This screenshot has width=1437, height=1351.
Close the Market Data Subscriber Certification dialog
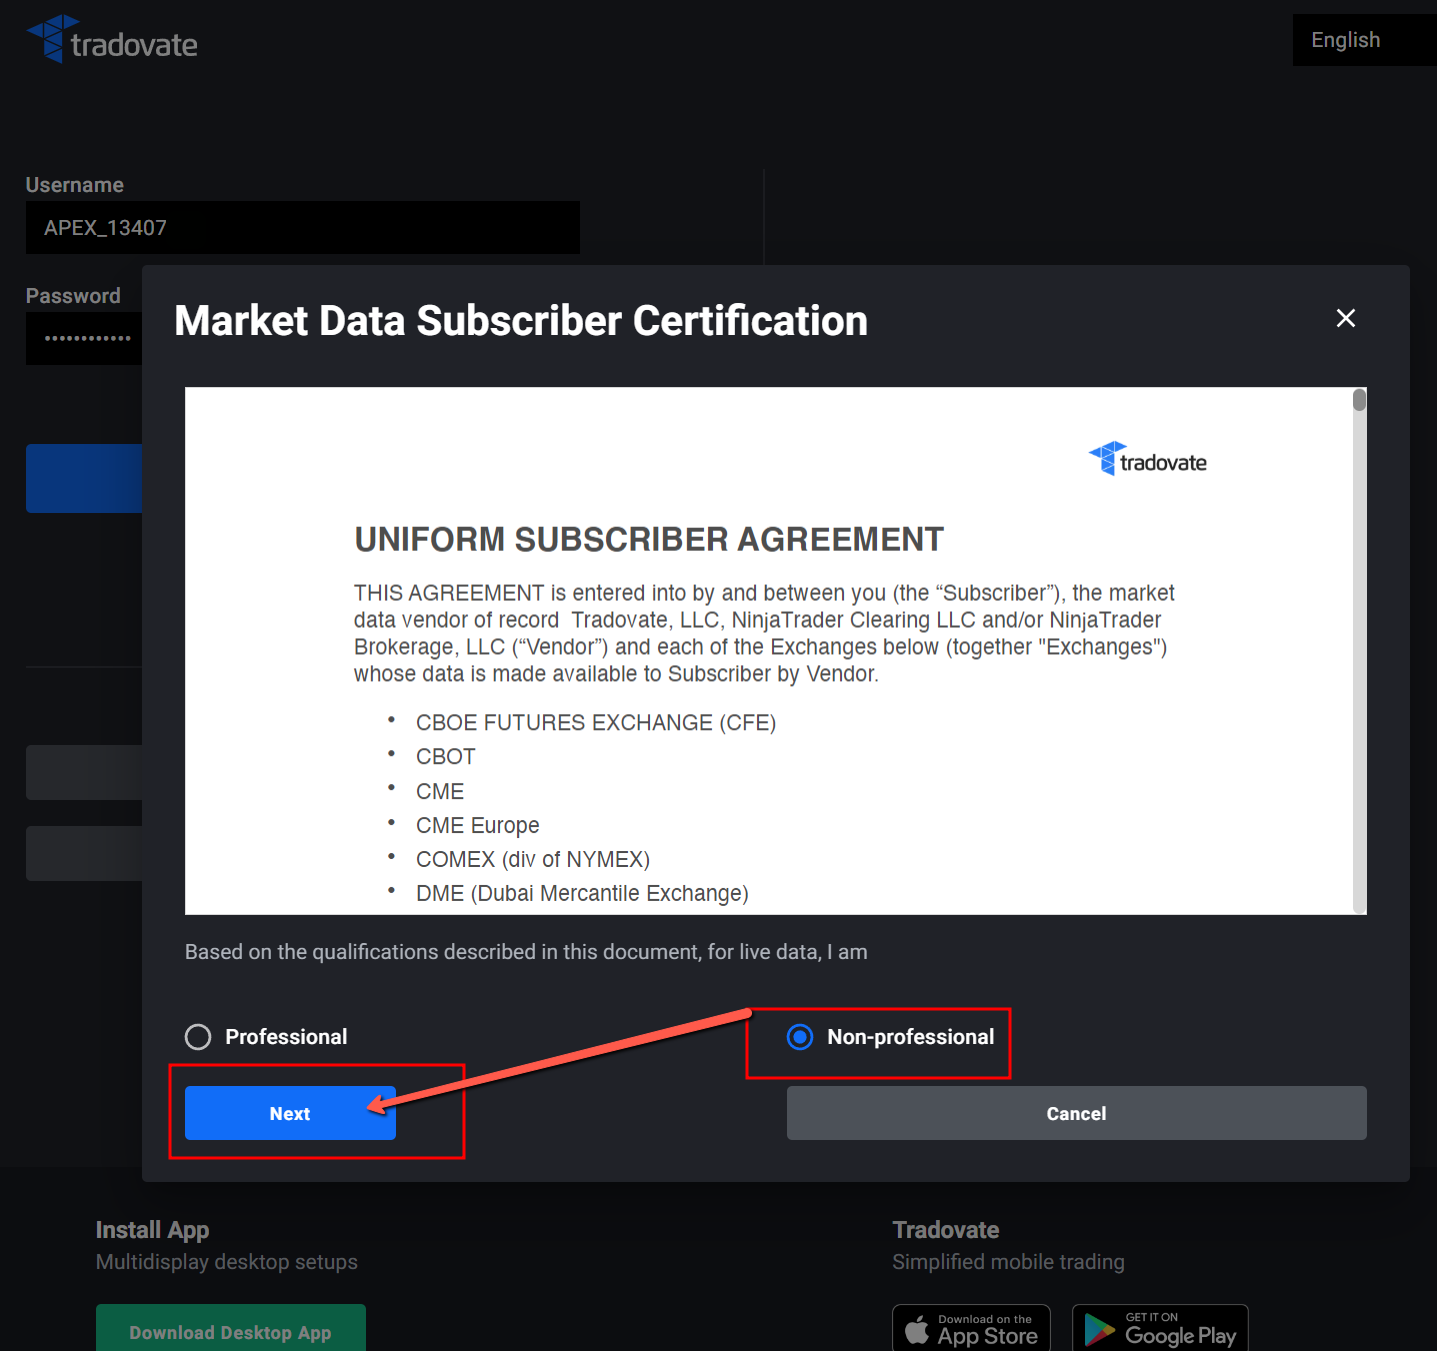(x=1345, y=318)
